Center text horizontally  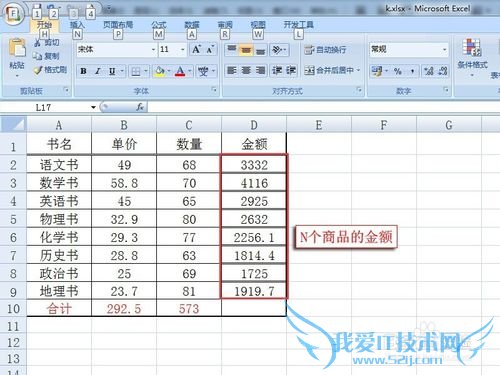tap(246, 70)
